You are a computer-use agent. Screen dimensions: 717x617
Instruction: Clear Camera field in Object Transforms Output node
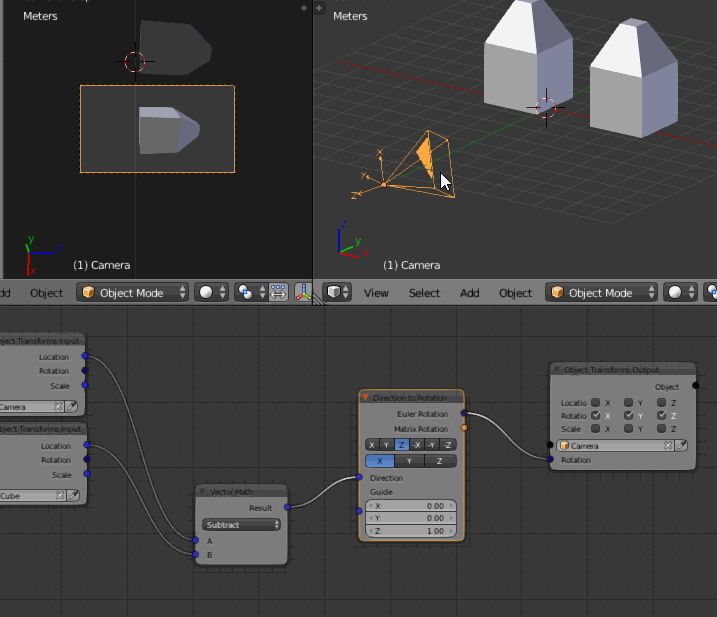coord(668,445)
